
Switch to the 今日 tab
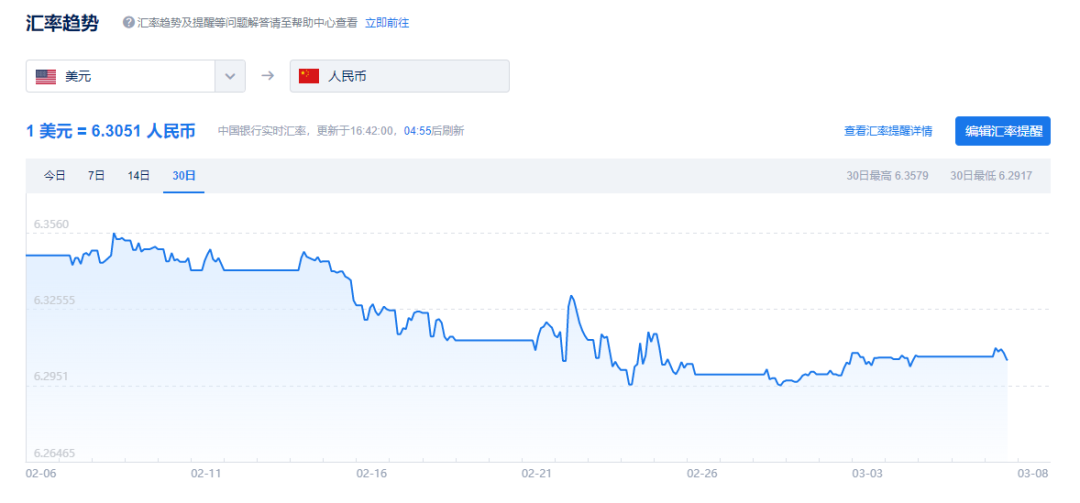55,176
